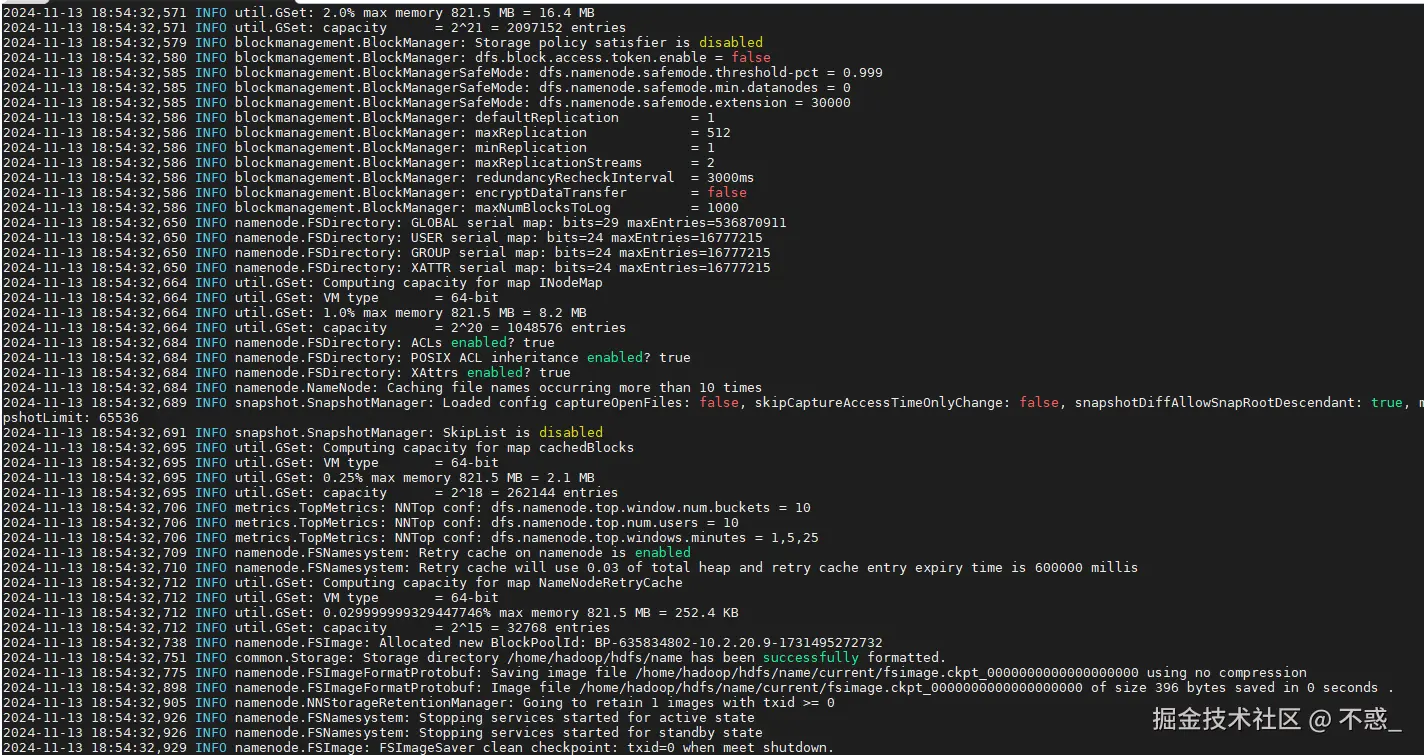Click "Caching file names occurring more than 10 times"
The image size is (1424, 755).
coord(382,388)
